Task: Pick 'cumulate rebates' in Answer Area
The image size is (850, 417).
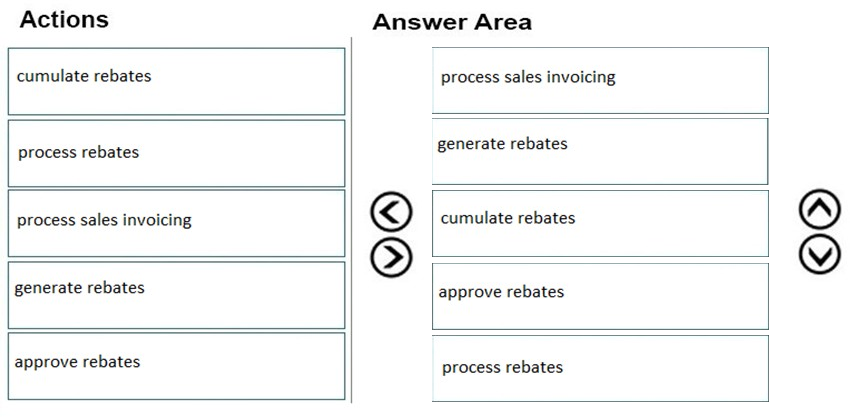Action: [600, 223]
